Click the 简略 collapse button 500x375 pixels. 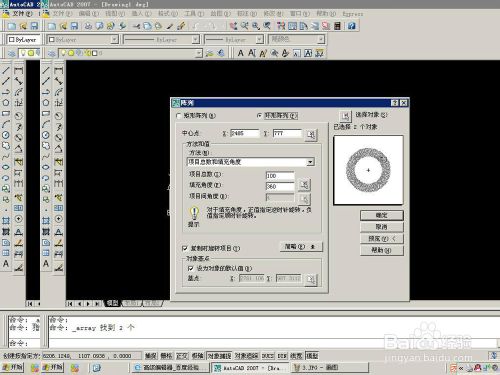[x=301, y=247]
